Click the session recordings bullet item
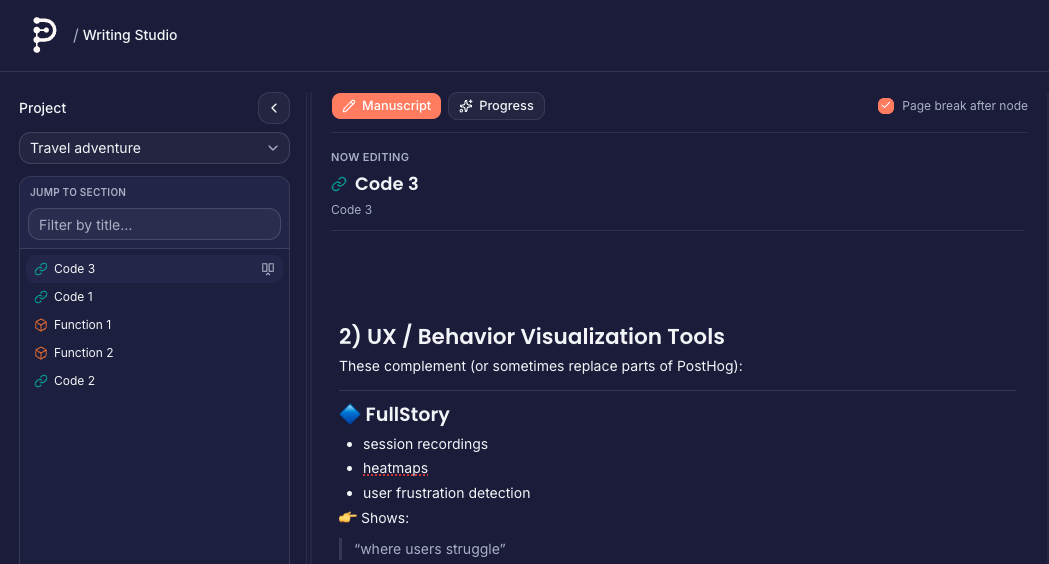 (425, 444)
